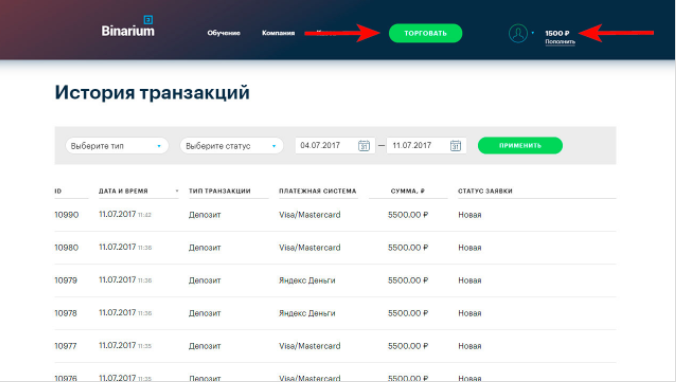The image size is (677, 387).
Task: Expand the small arrow beside the profile avatar
Action: (533, 33)
